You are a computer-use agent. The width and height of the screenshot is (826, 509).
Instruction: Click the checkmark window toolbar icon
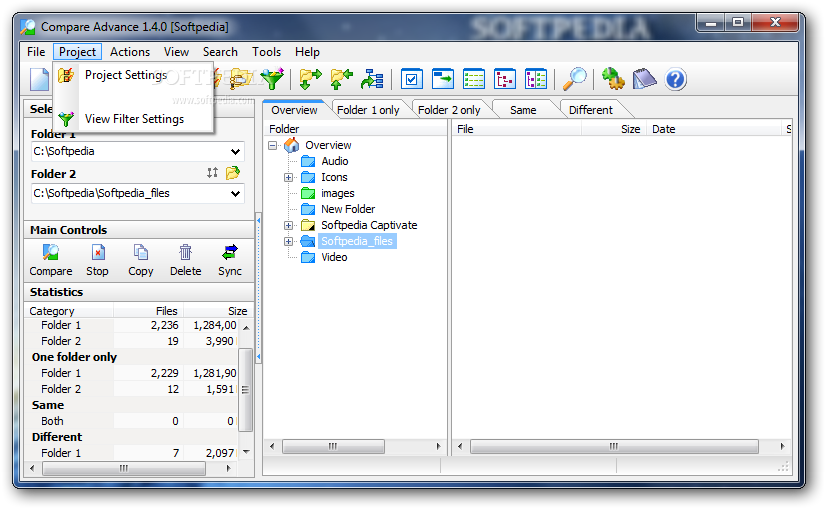point(411,80)
